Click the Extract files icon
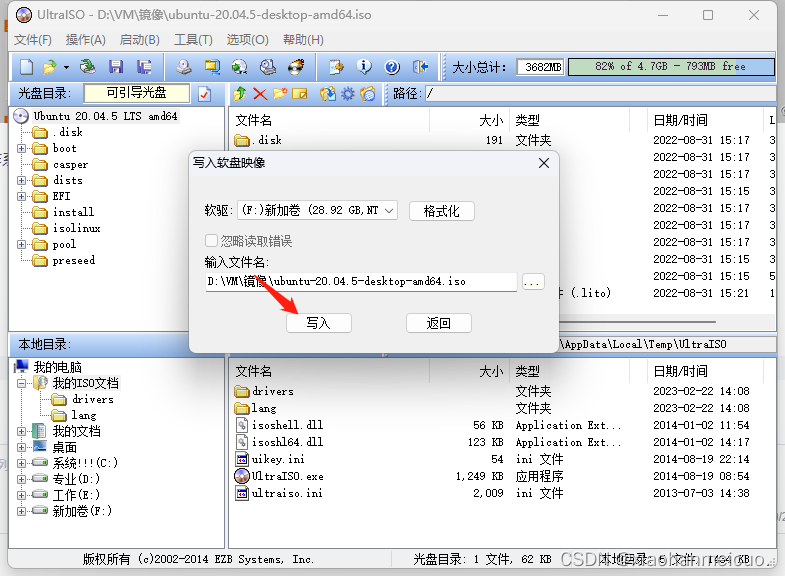Viewport: 785px width, 576px height. click(327, 93)
